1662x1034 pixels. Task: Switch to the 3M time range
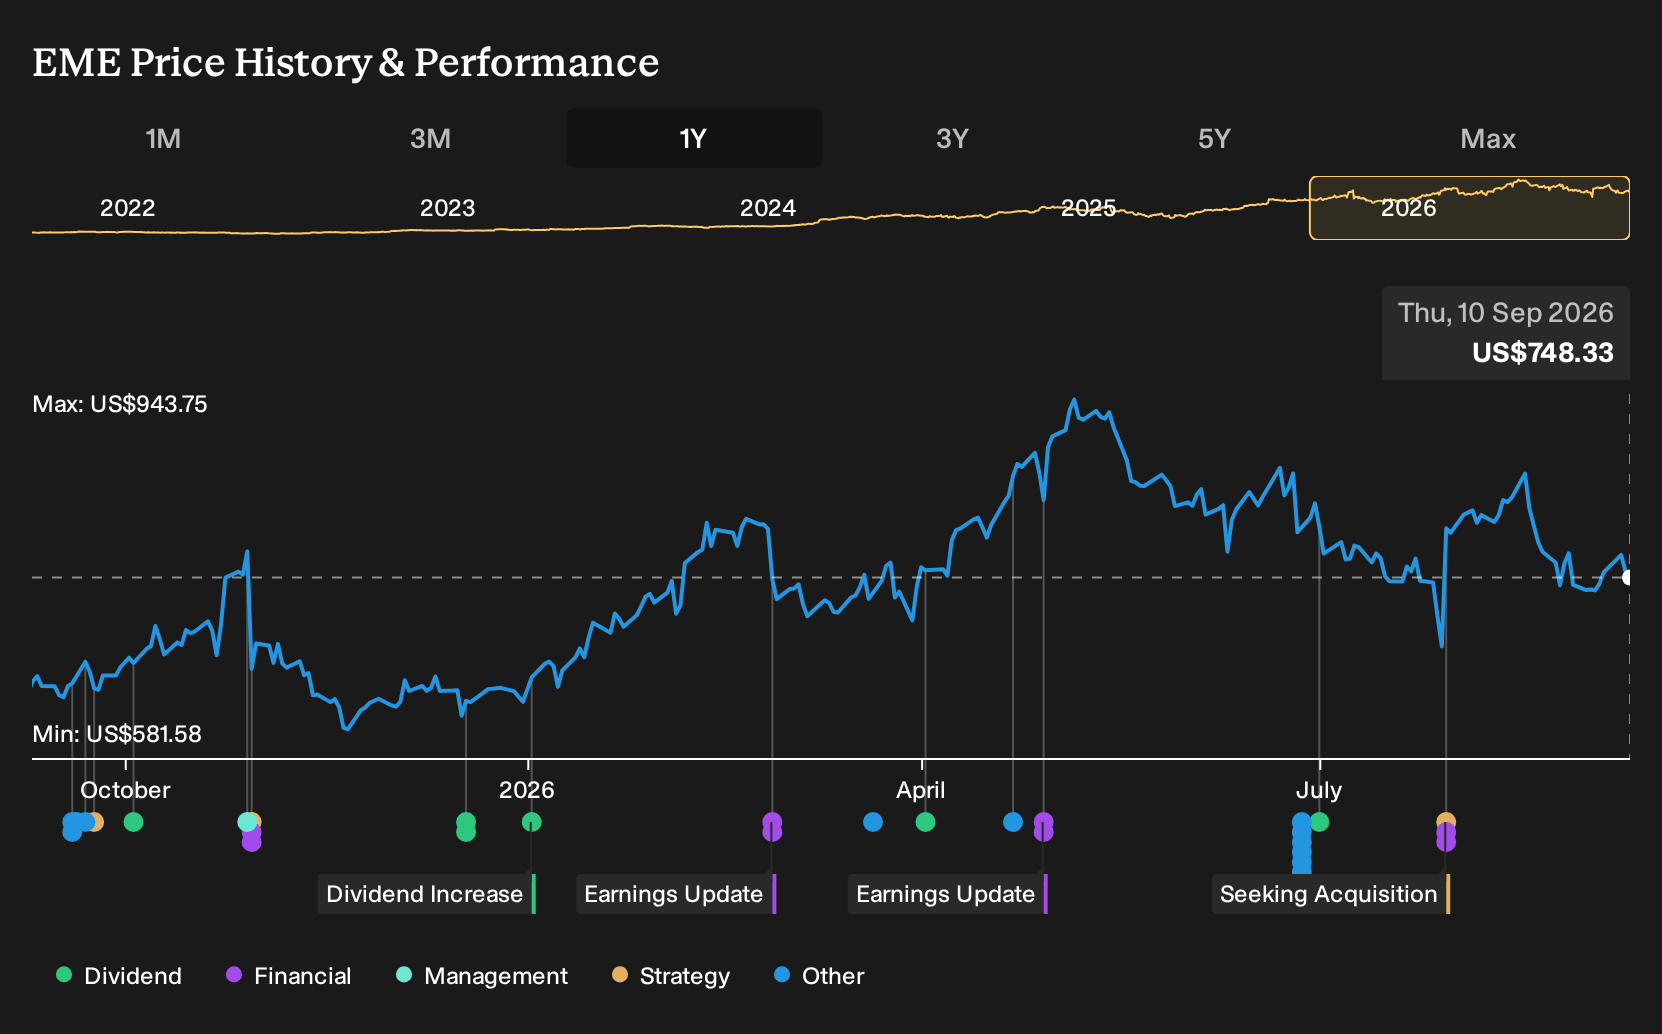tap(430, 138)
